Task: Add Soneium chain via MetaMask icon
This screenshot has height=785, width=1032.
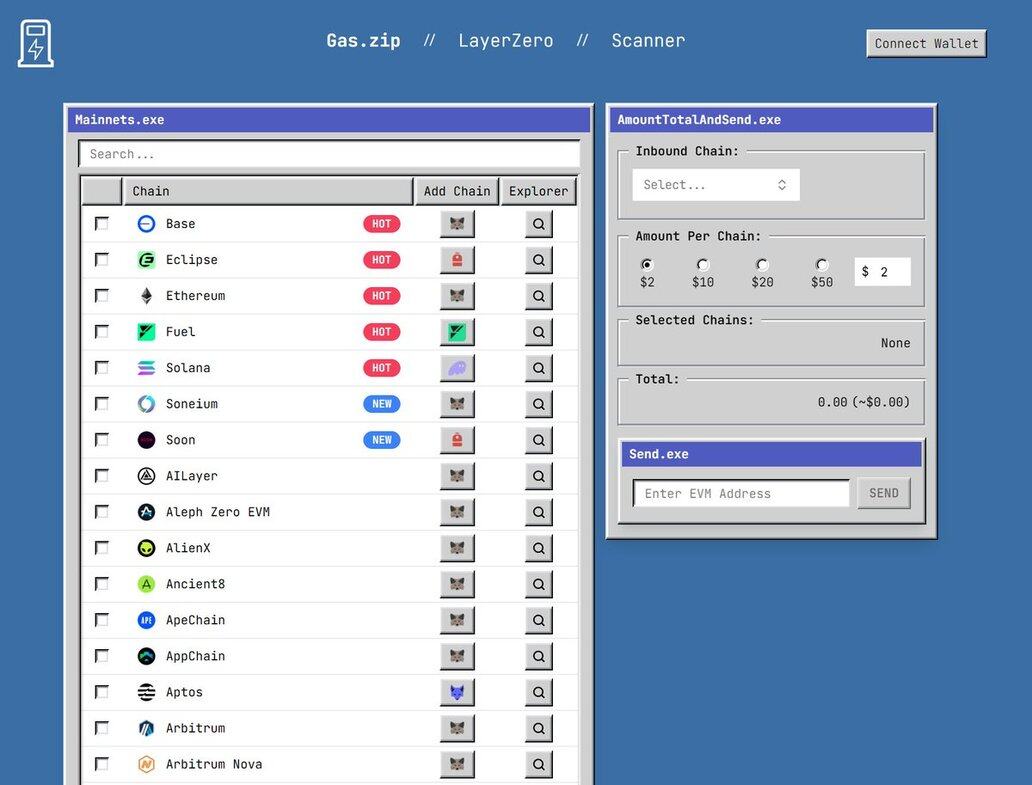Action: [x=457, y=404]
